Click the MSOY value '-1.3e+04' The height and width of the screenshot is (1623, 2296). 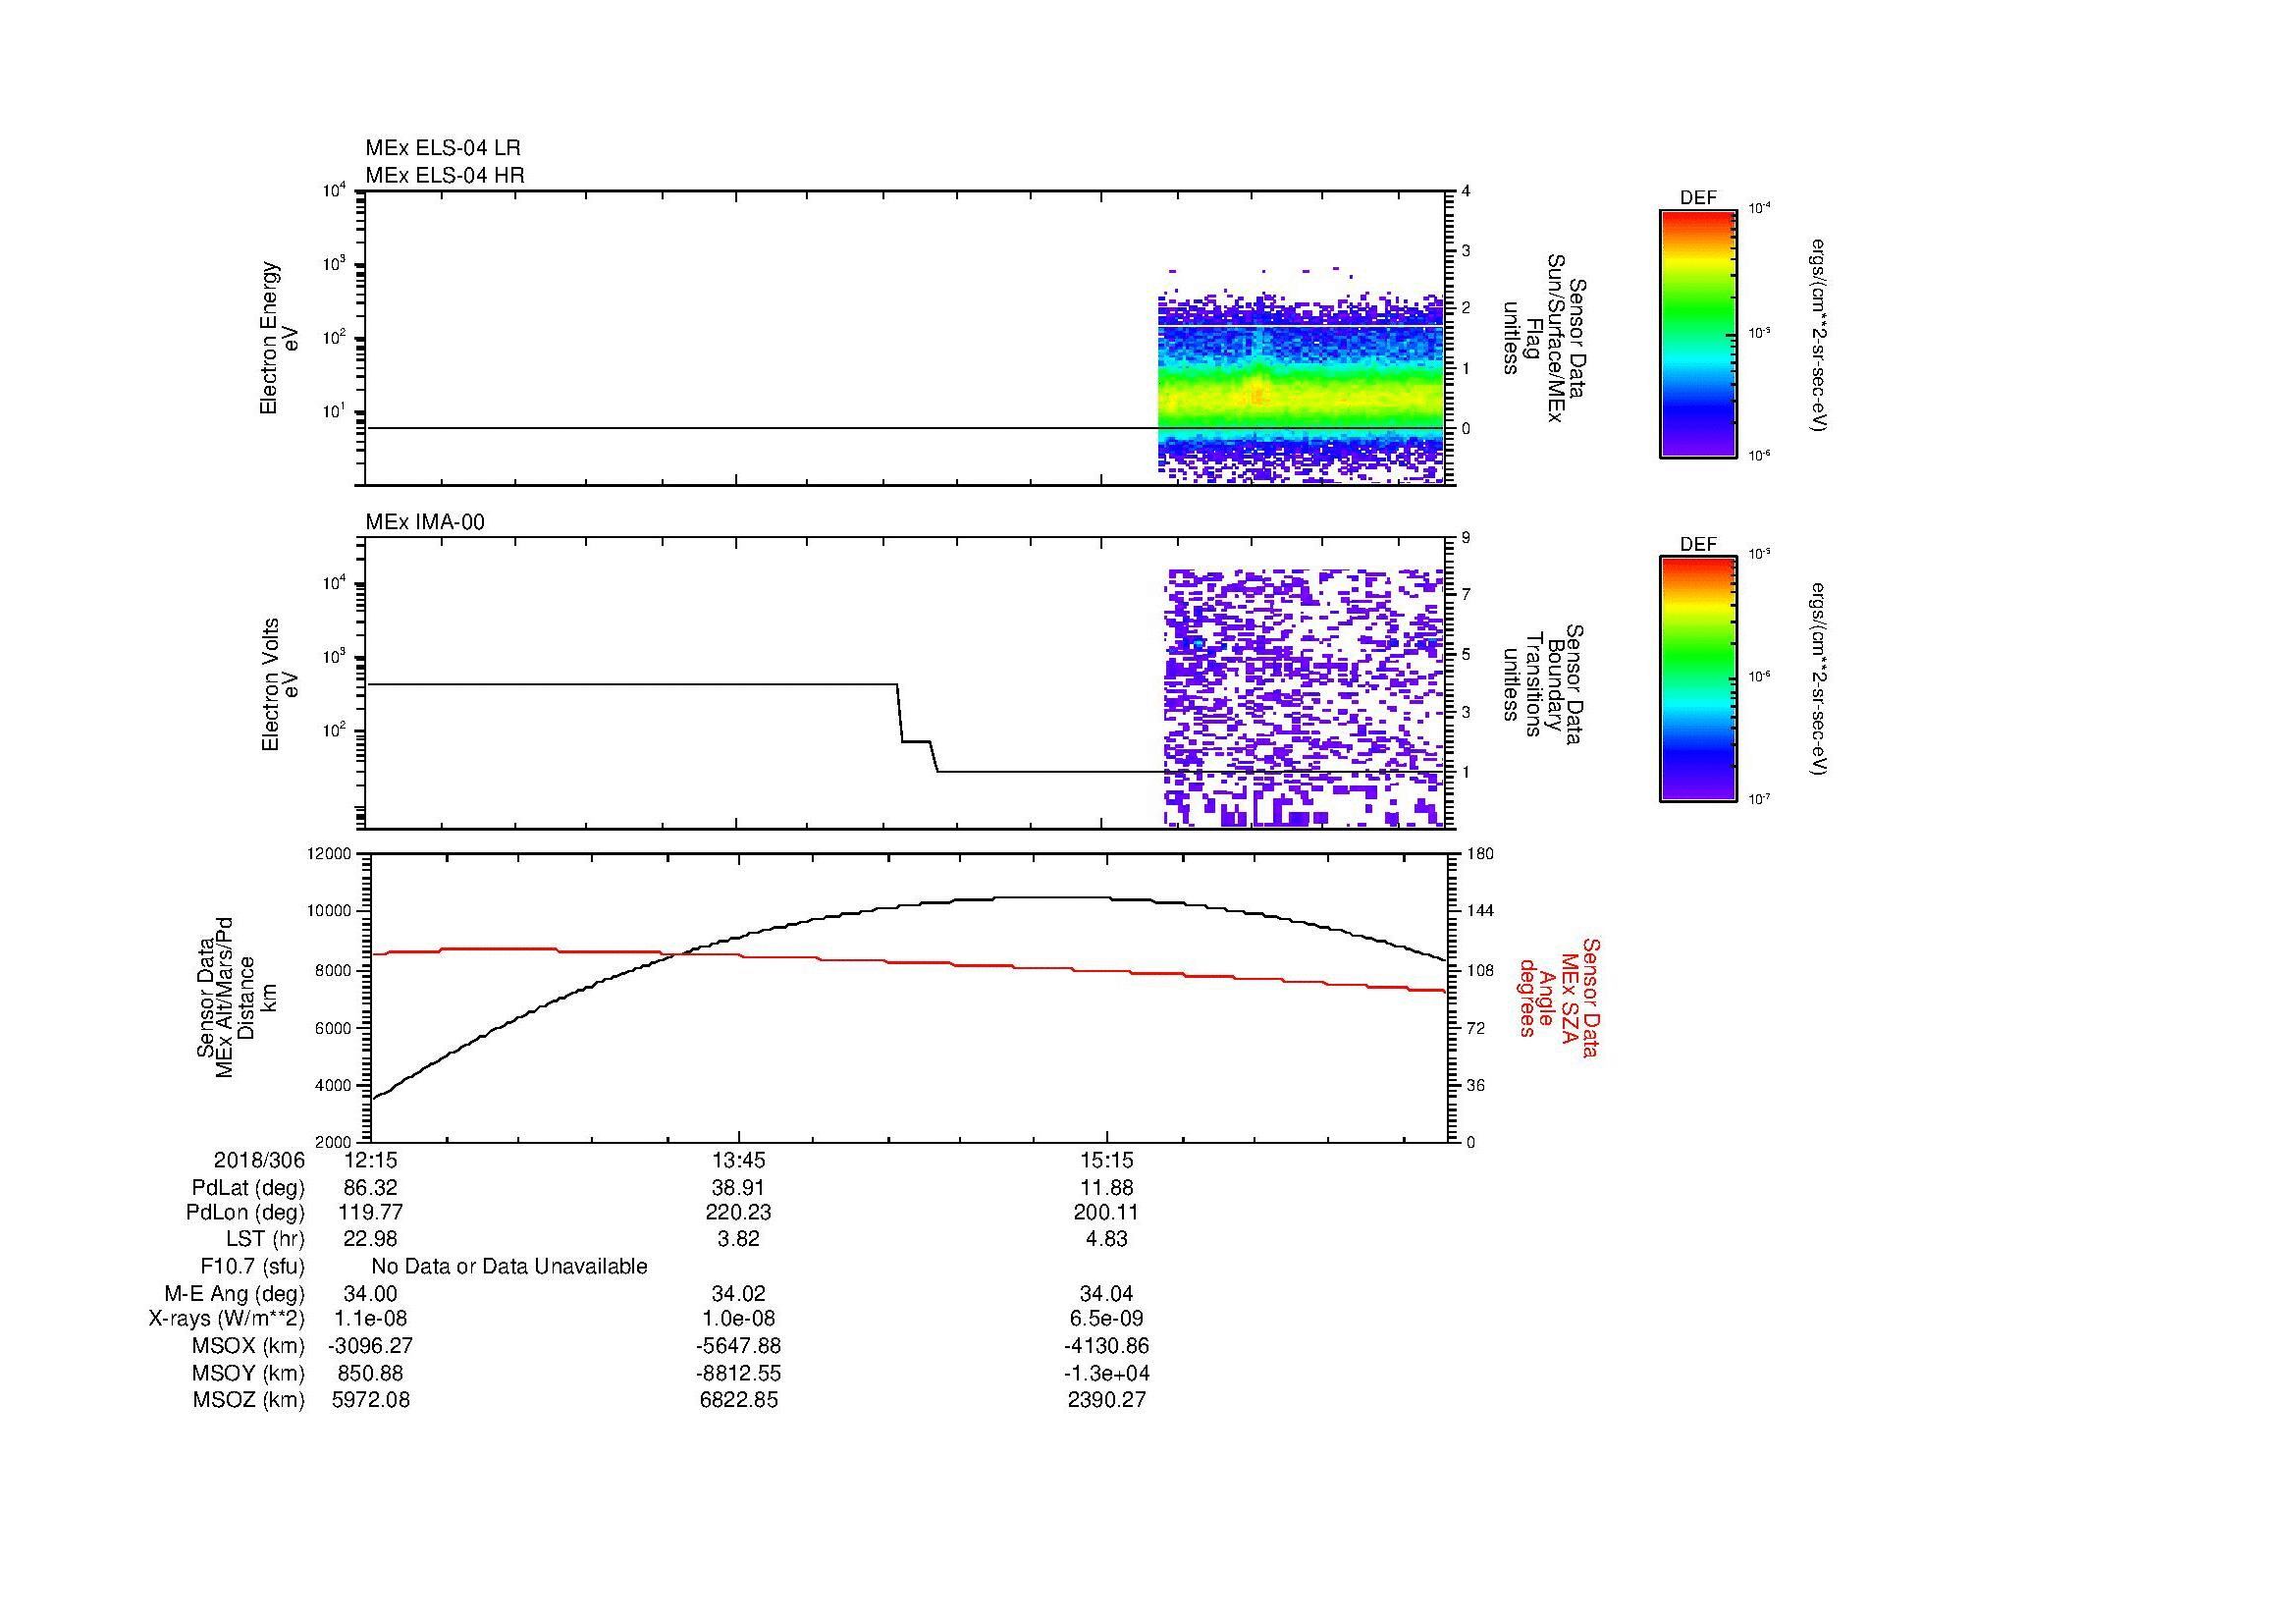click(x=1107, y=1374)
